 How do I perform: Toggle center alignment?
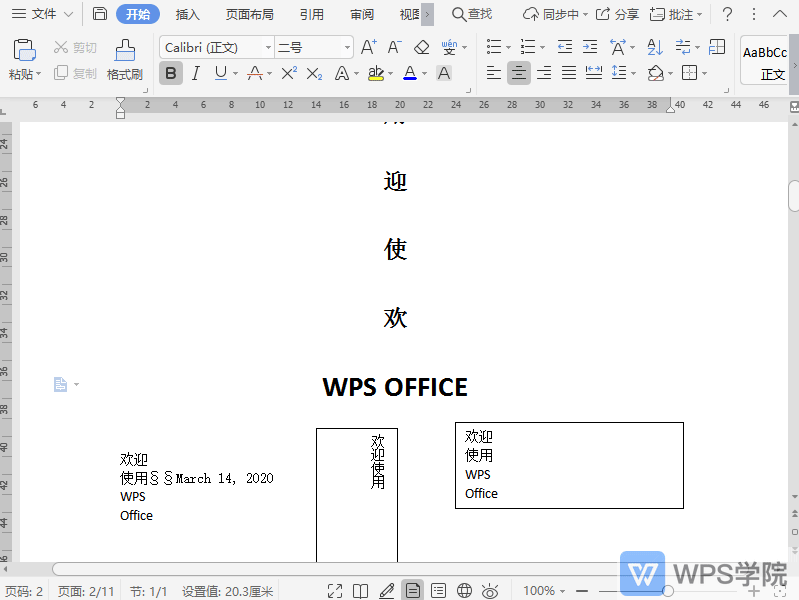(x=519, y=73)
